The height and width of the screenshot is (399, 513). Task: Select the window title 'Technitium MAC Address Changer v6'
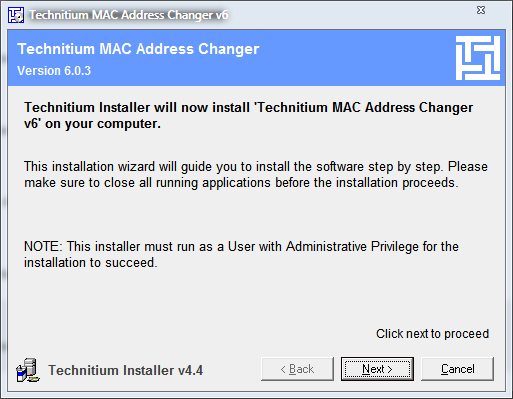point(129,15)
